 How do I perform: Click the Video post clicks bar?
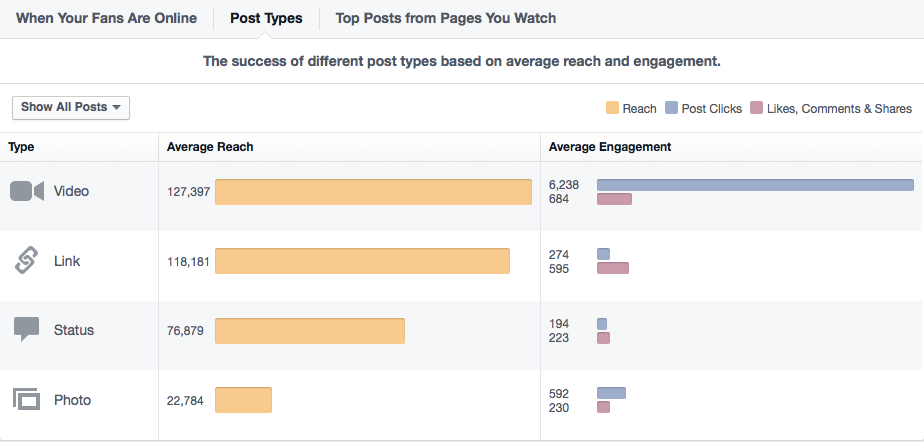click(755, 185)
